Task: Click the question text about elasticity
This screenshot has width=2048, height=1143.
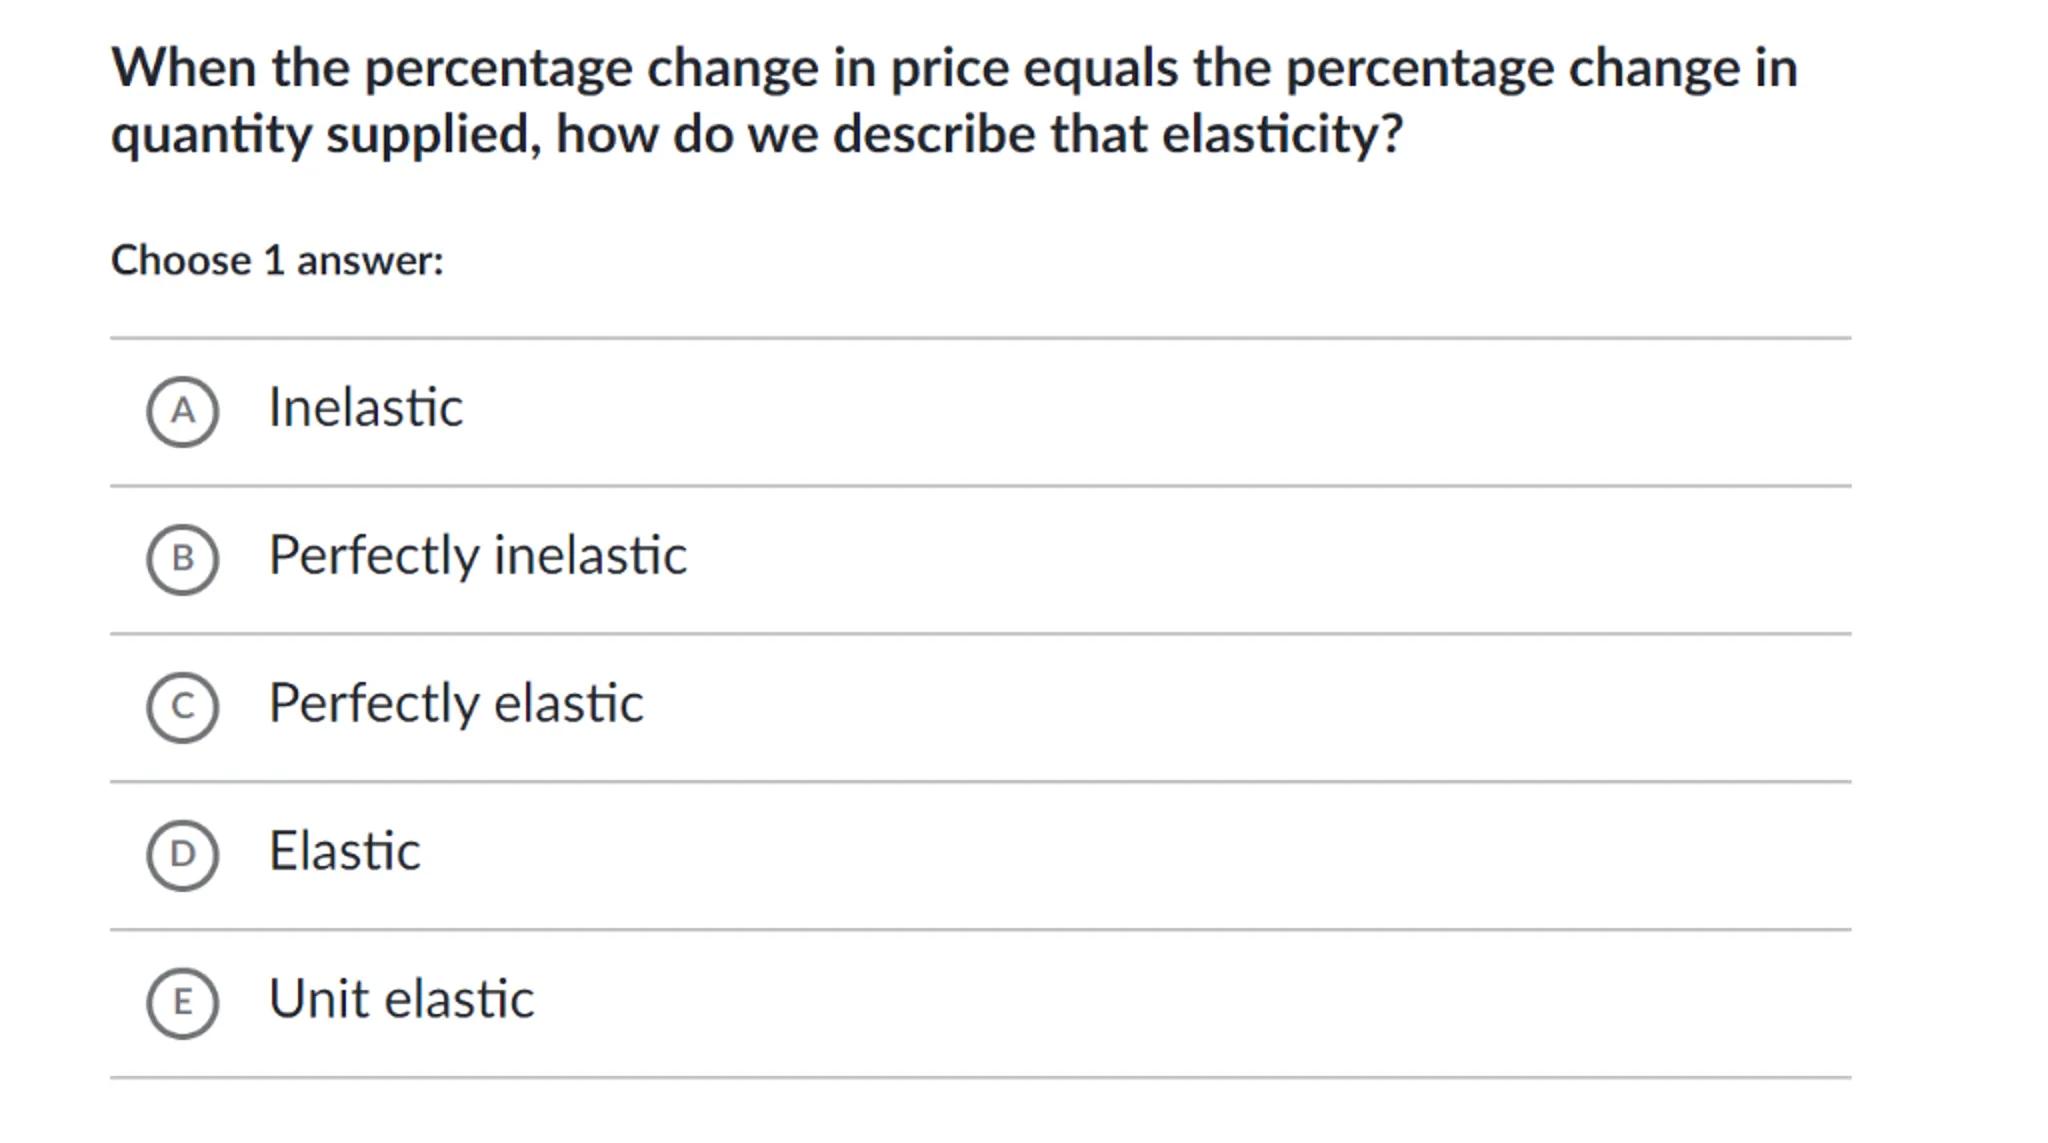Action: pyautogui.click(x=953, y=100)
